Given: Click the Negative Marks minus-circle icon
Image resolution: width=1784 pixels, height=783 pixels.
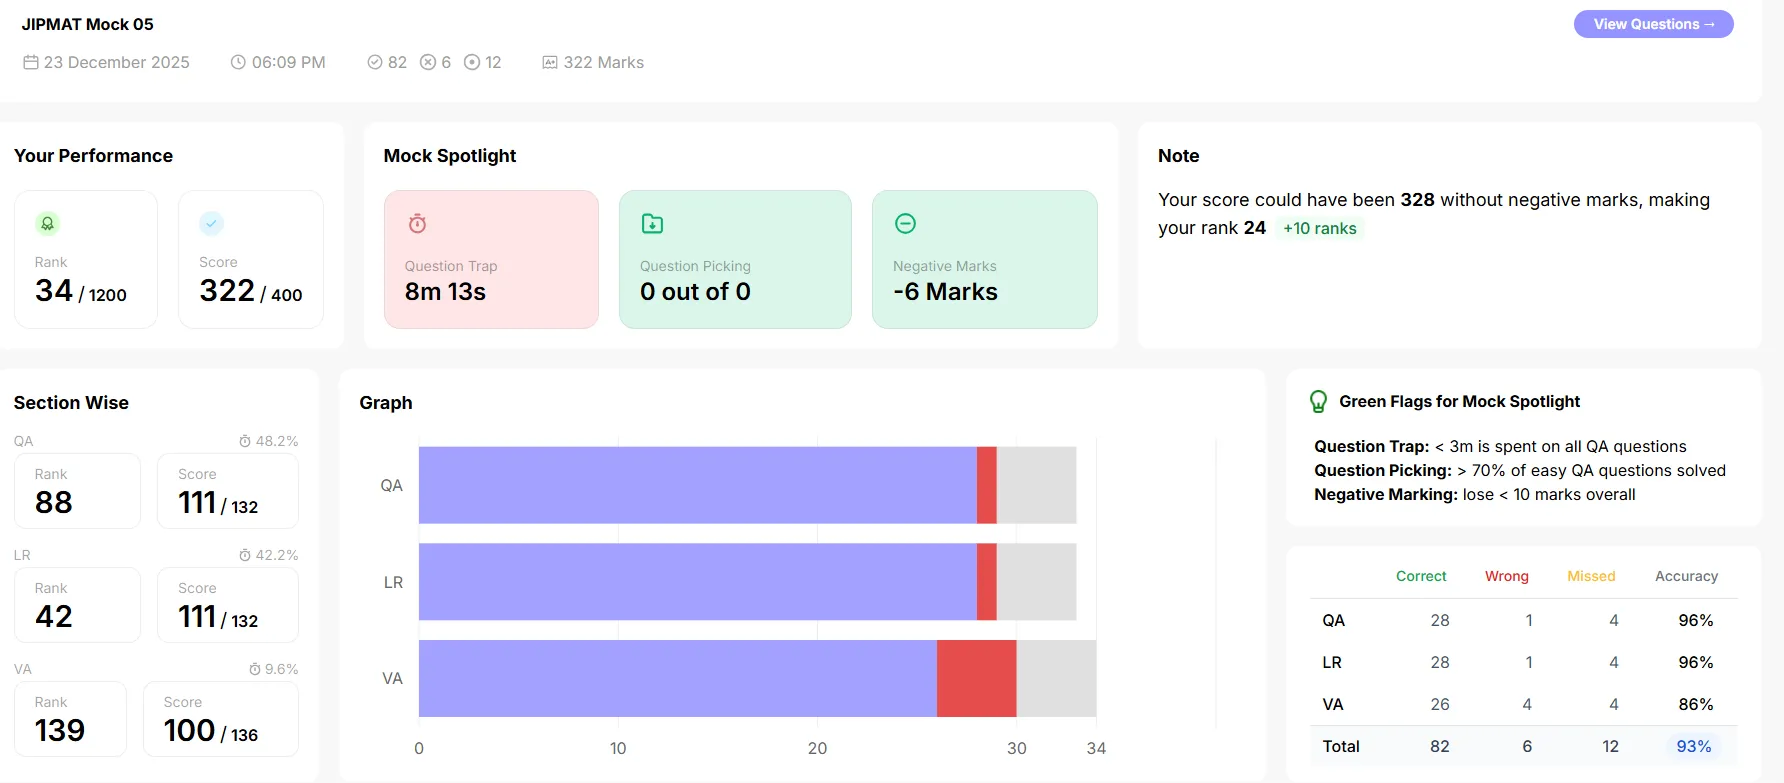Looking at the screenshot, I should [x=905, y=223].
